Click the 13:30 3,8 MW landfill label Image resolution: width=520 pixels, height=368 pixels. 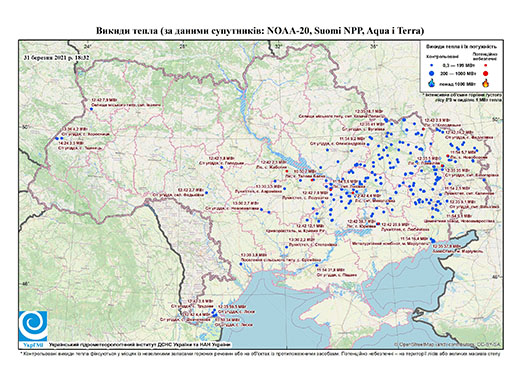click(254, 255)
